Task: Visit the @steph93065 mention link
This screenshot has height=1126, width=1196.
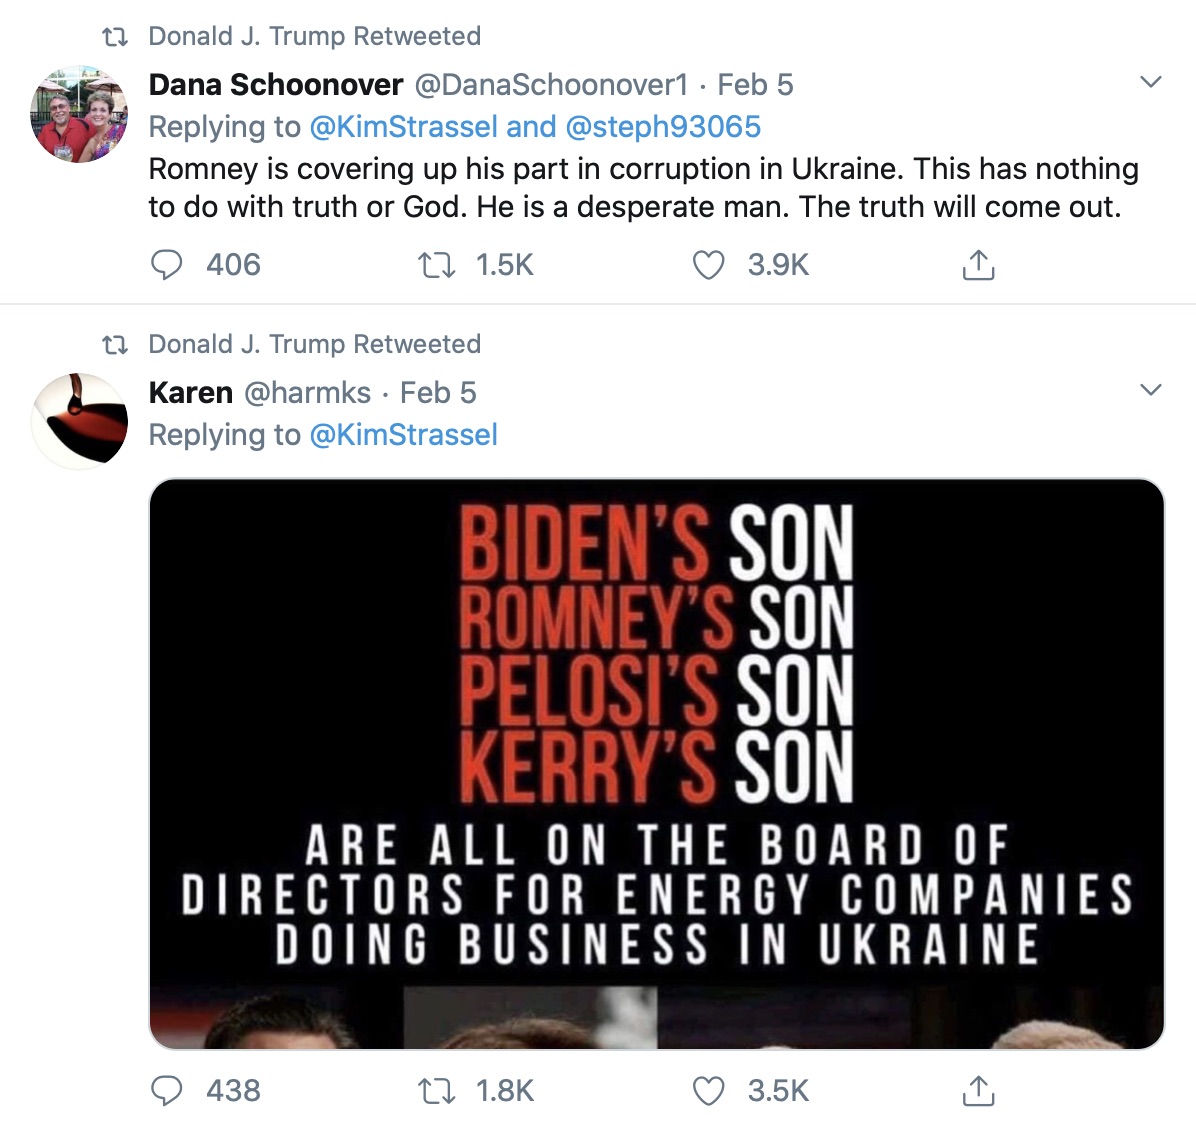Action: click(x=663, y=127)
